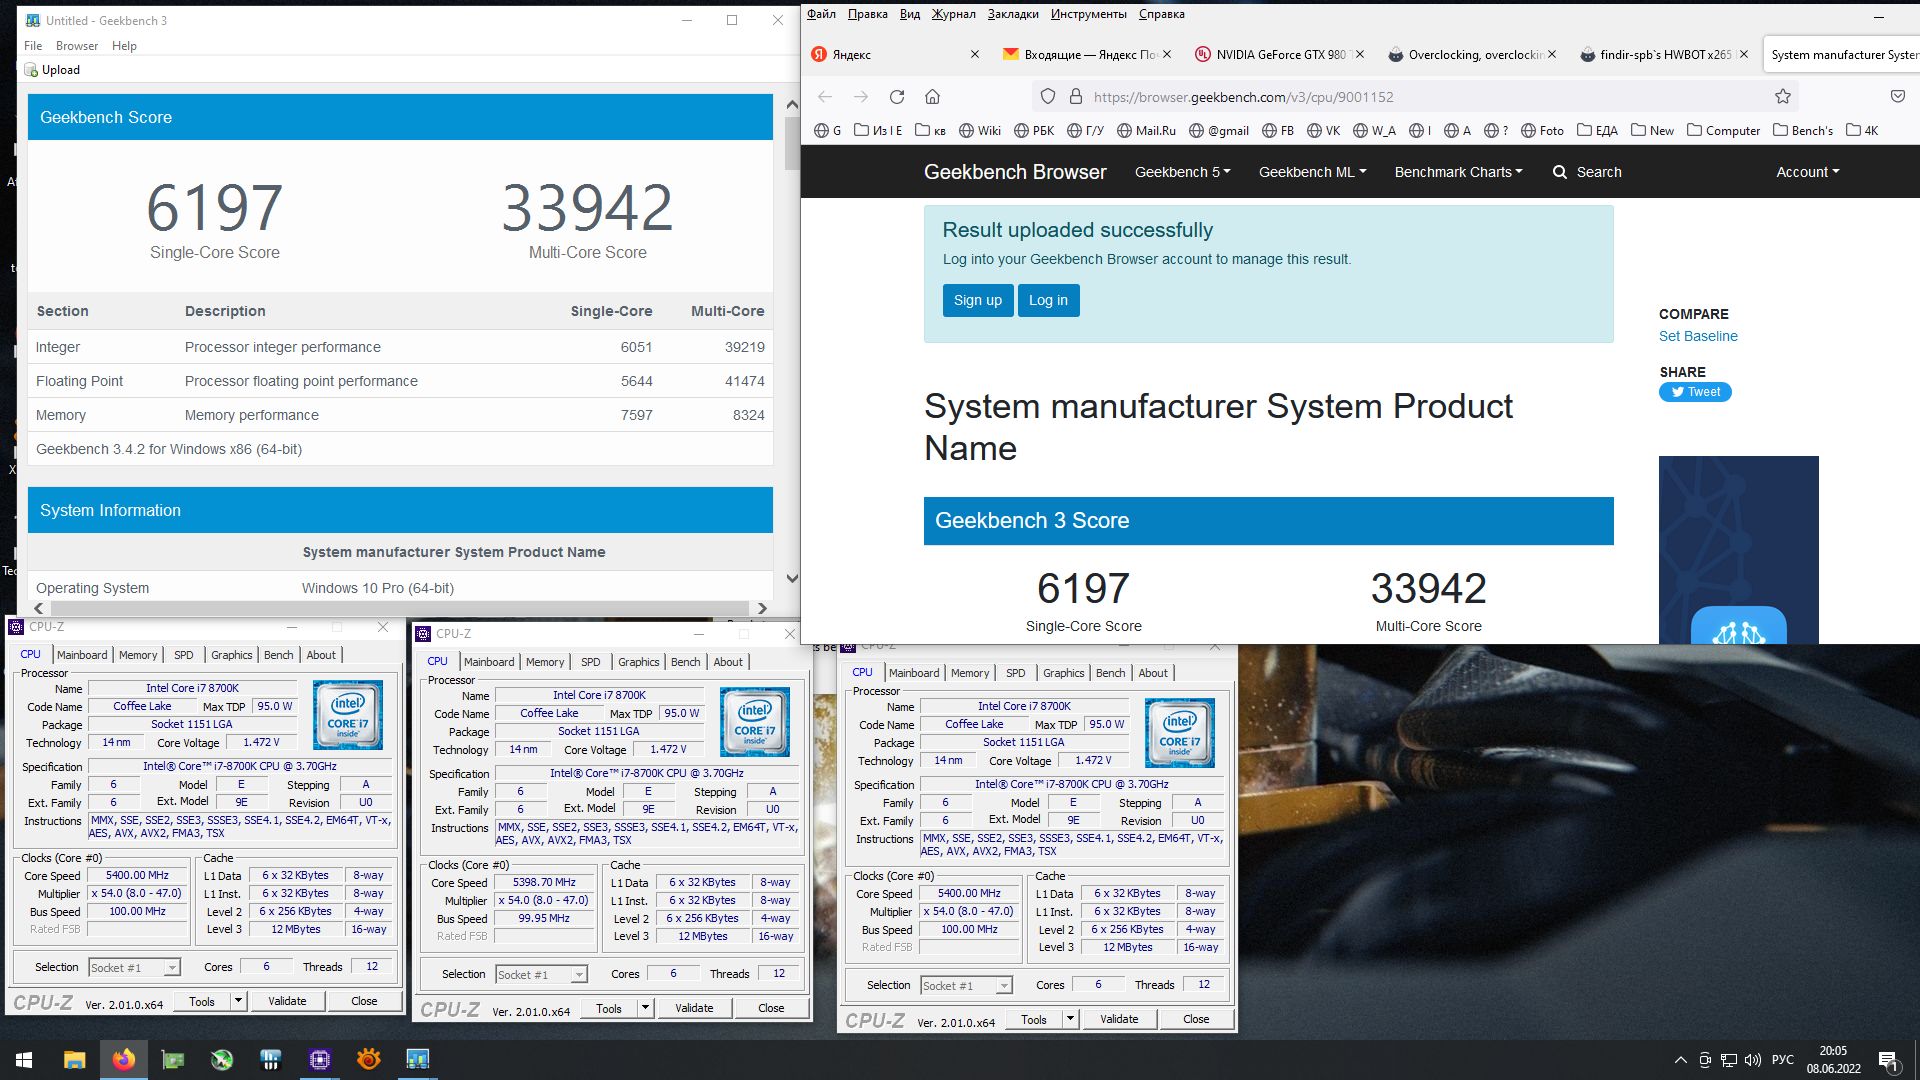This screenshot has height=1080, width=1920.
Task: Click Search in Geekbench Browser navbar
Action: click(x=1587, y=172)
